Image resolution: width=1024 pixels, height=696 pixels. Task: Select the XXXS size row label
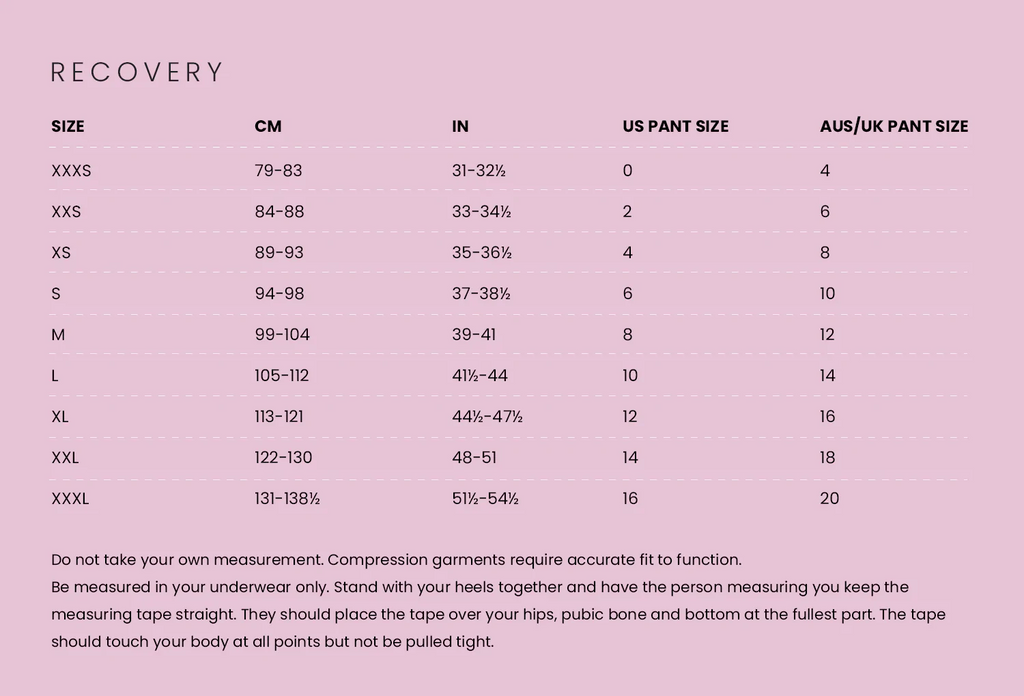[x=71, y=171]
